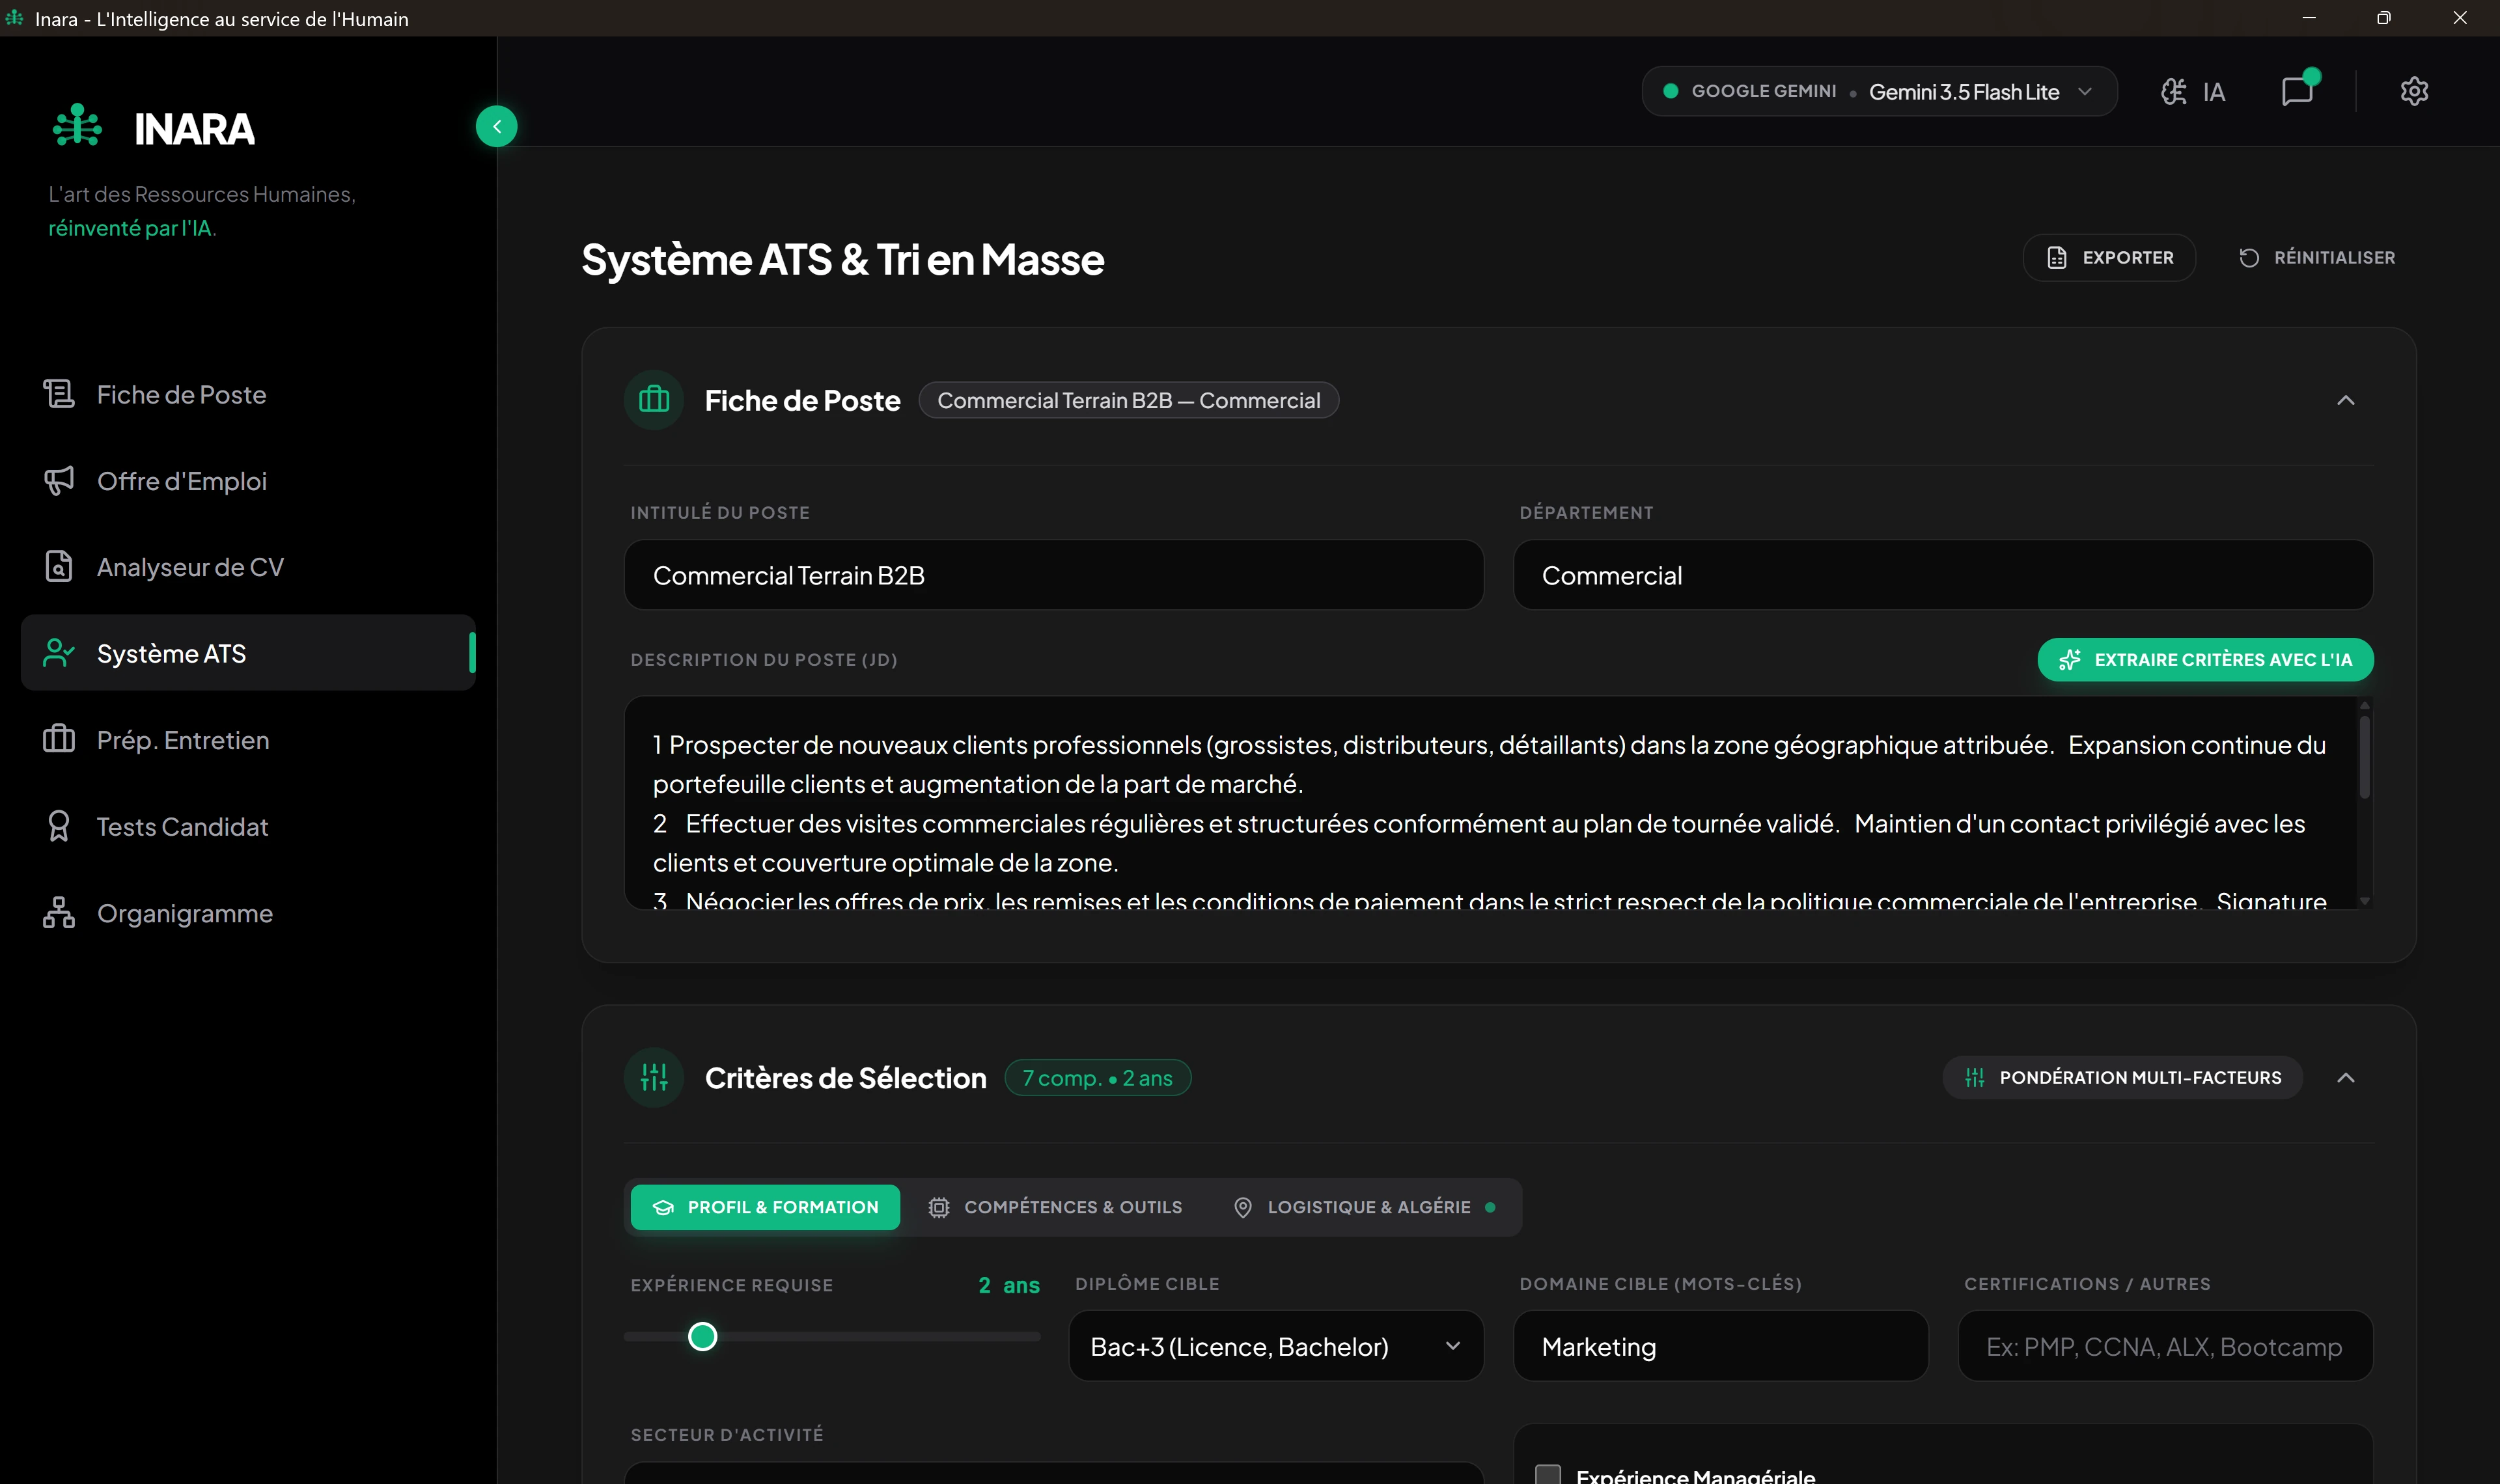Screen dimensions: 2500x1484
Task: Click the Domaine Cible Marketing field
Action: (1720, 1346)
